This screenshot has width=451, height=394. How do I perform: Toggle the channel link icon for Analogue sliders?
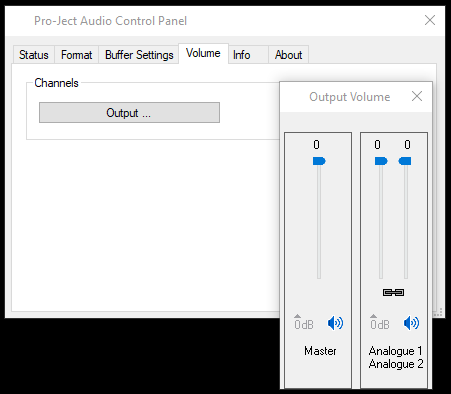pos(393,292)
